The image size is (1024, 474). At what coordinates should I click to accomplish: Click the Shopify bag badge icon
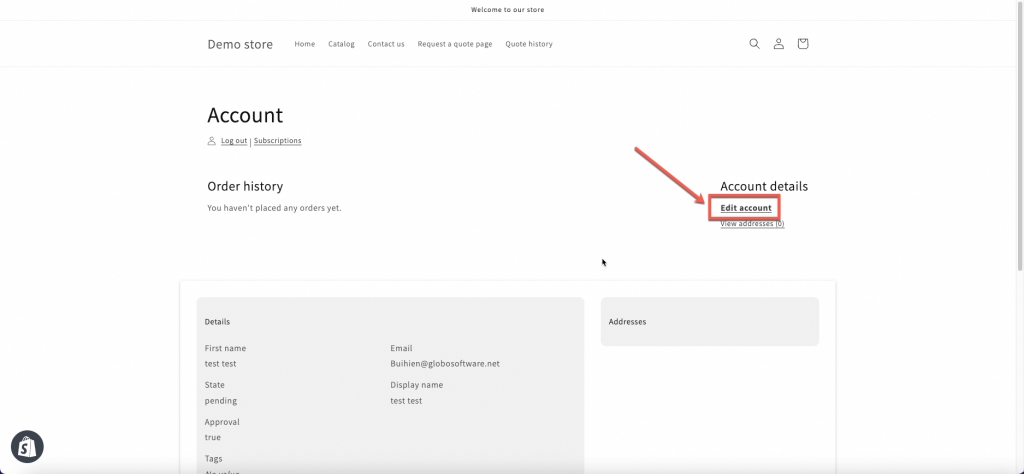click(x=27, y=447)
